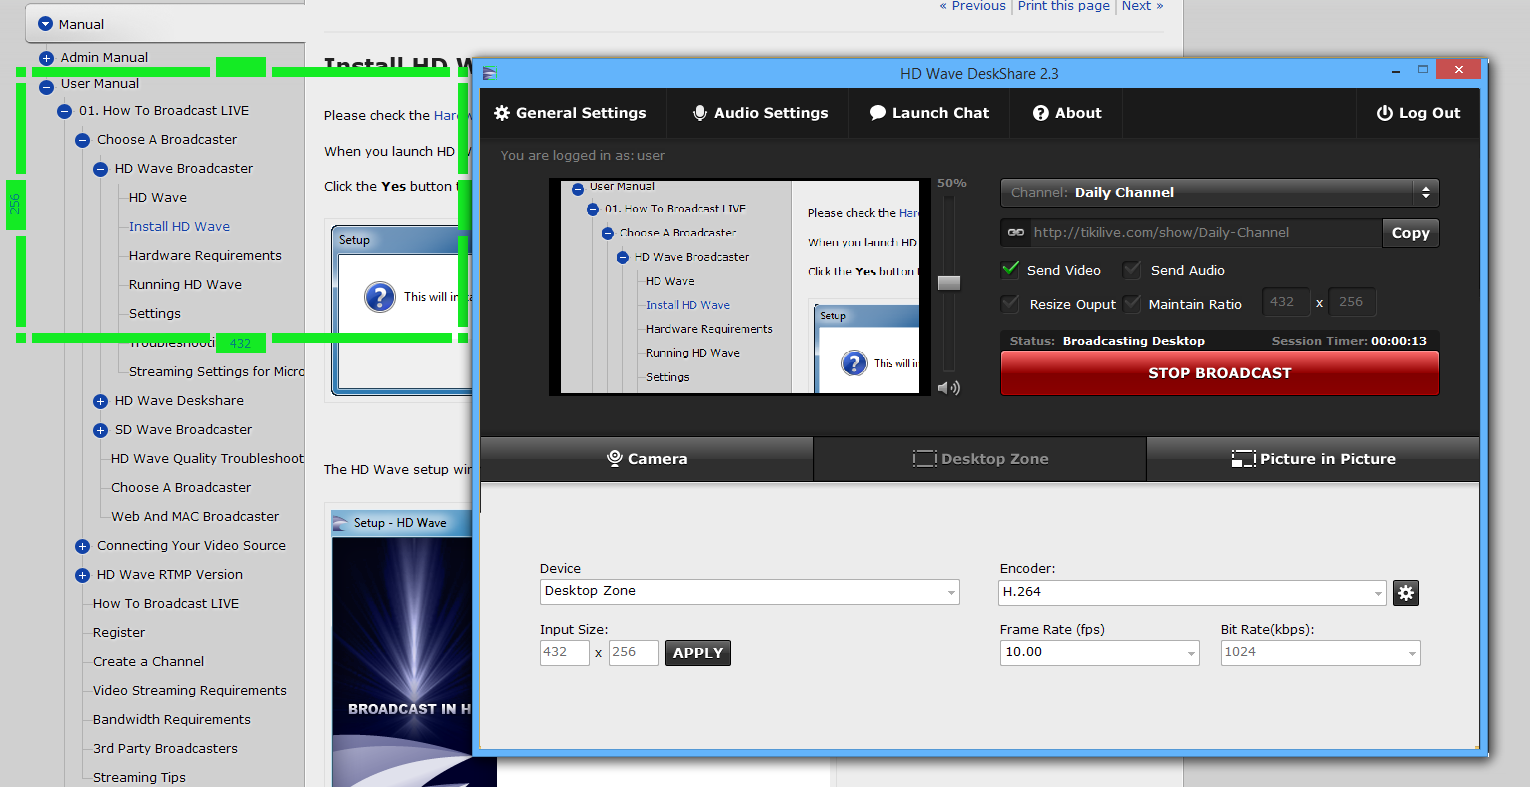Click the Next page link
Viewport: 1530px width, 787px height.
tap(1142, 6)
